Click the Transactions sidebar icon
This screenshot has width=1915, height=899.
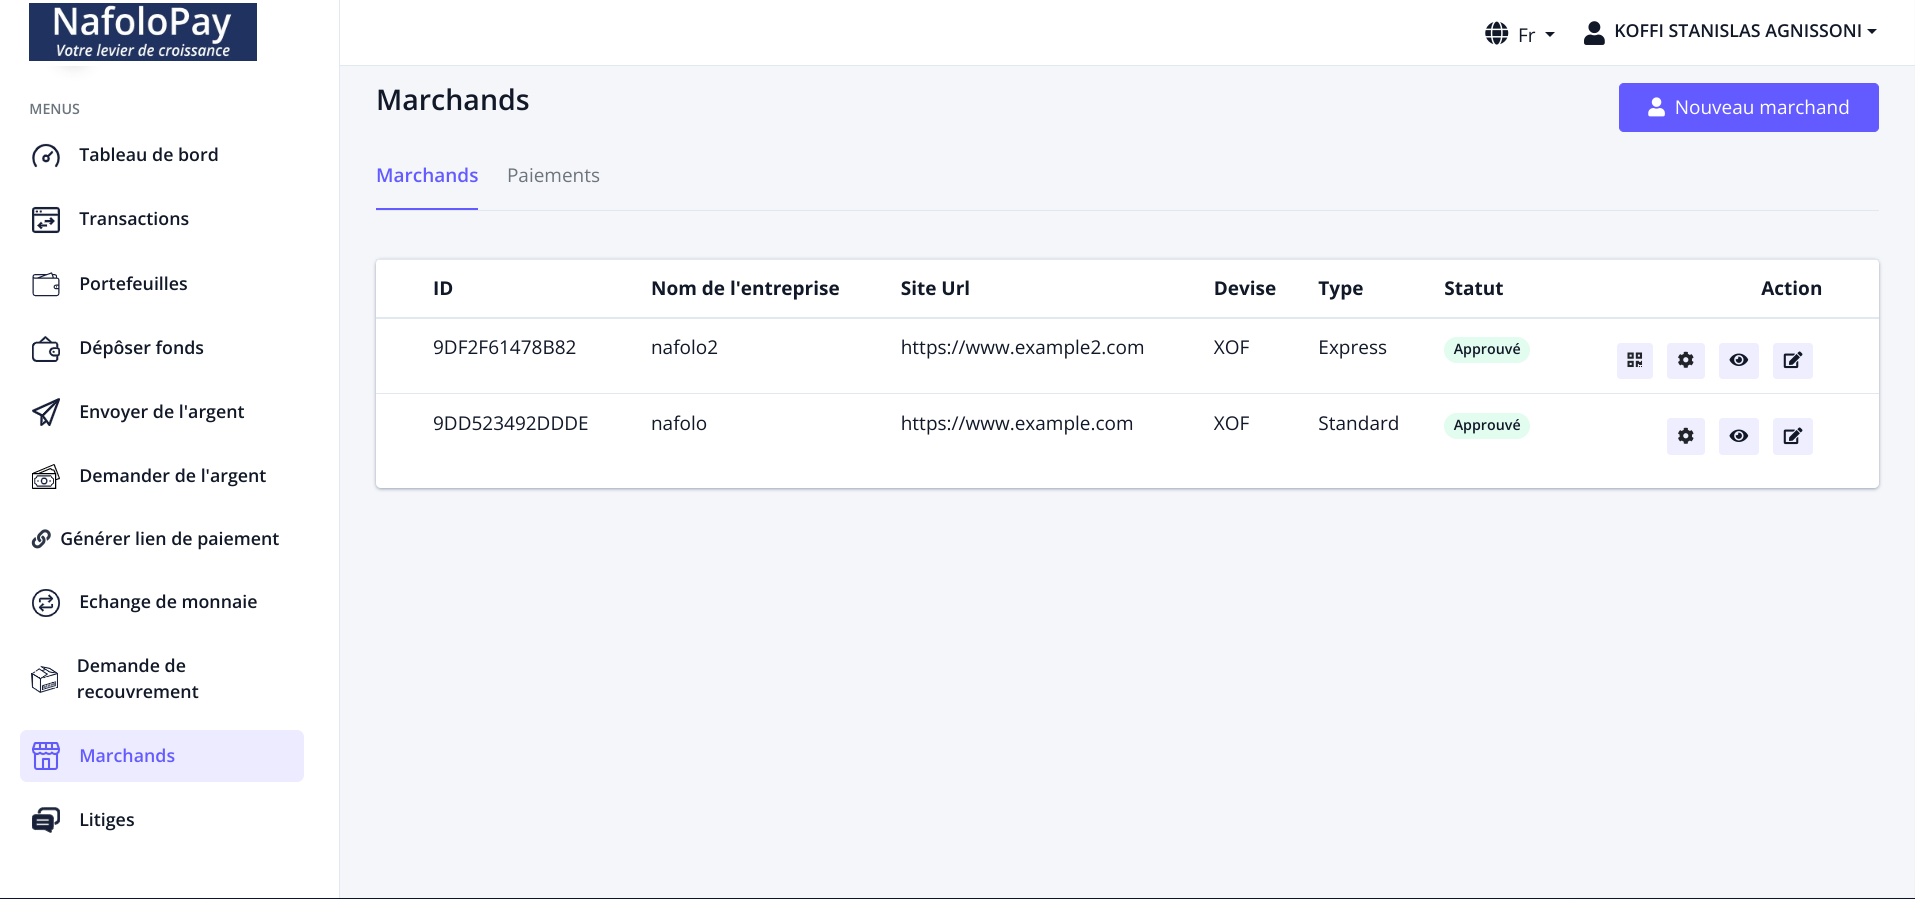(46, 220)
